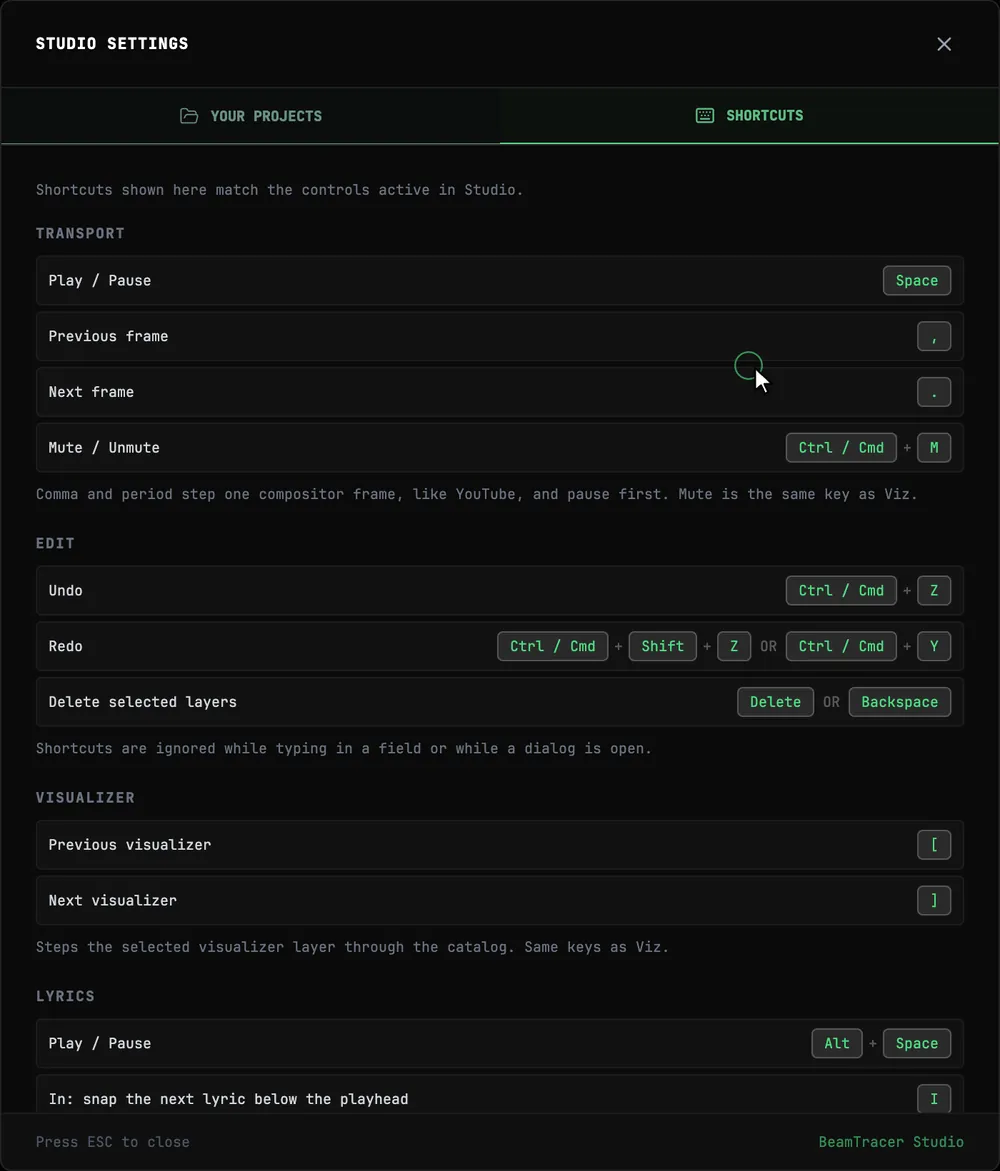Image resolution: width=1000 pixels, height=1171 pixels.
Task: Click the VISUALIZER section heading
Action: [x=85, y=798]
